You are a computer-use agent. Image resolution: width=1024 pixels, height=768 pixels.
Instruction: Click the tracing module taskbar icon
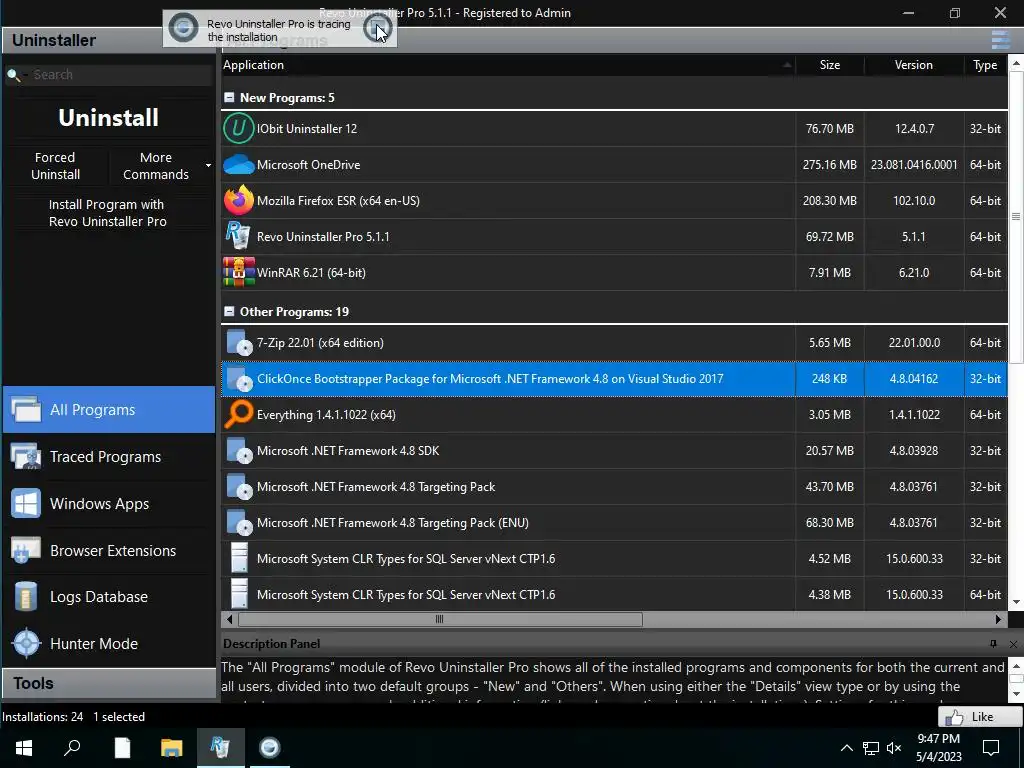pyautogui.click(x=269, y=747)
